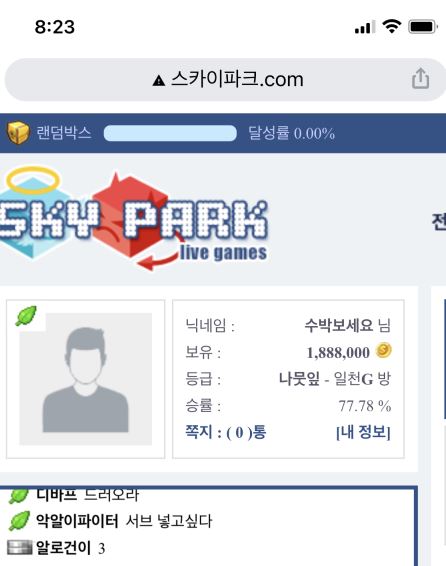The image size is (446, 566).
Task: Click the 랜덤박스 progress bar
Action: [x=170, y=133]
